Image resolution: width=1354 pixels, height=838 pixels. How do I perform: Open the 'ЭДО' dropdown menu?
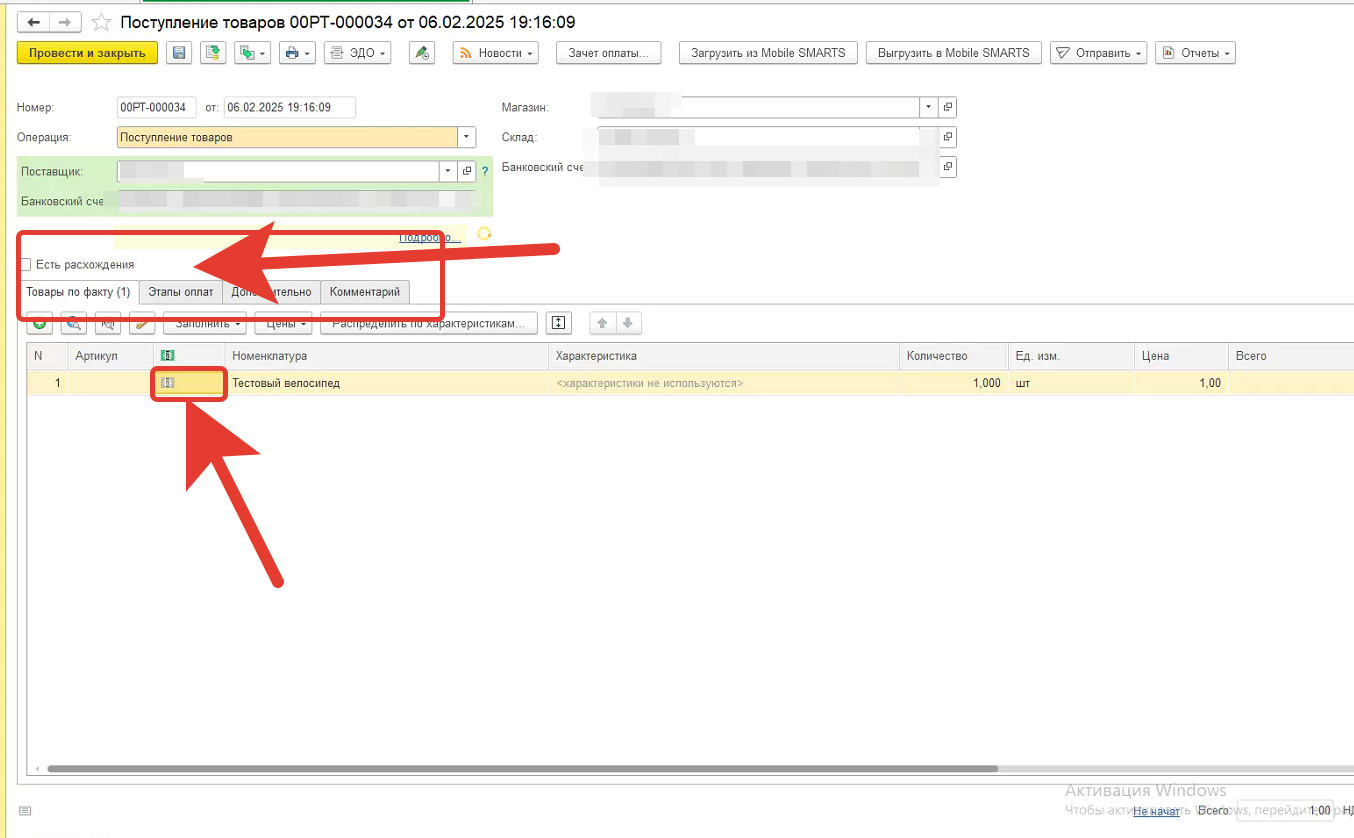click(357, 53)
